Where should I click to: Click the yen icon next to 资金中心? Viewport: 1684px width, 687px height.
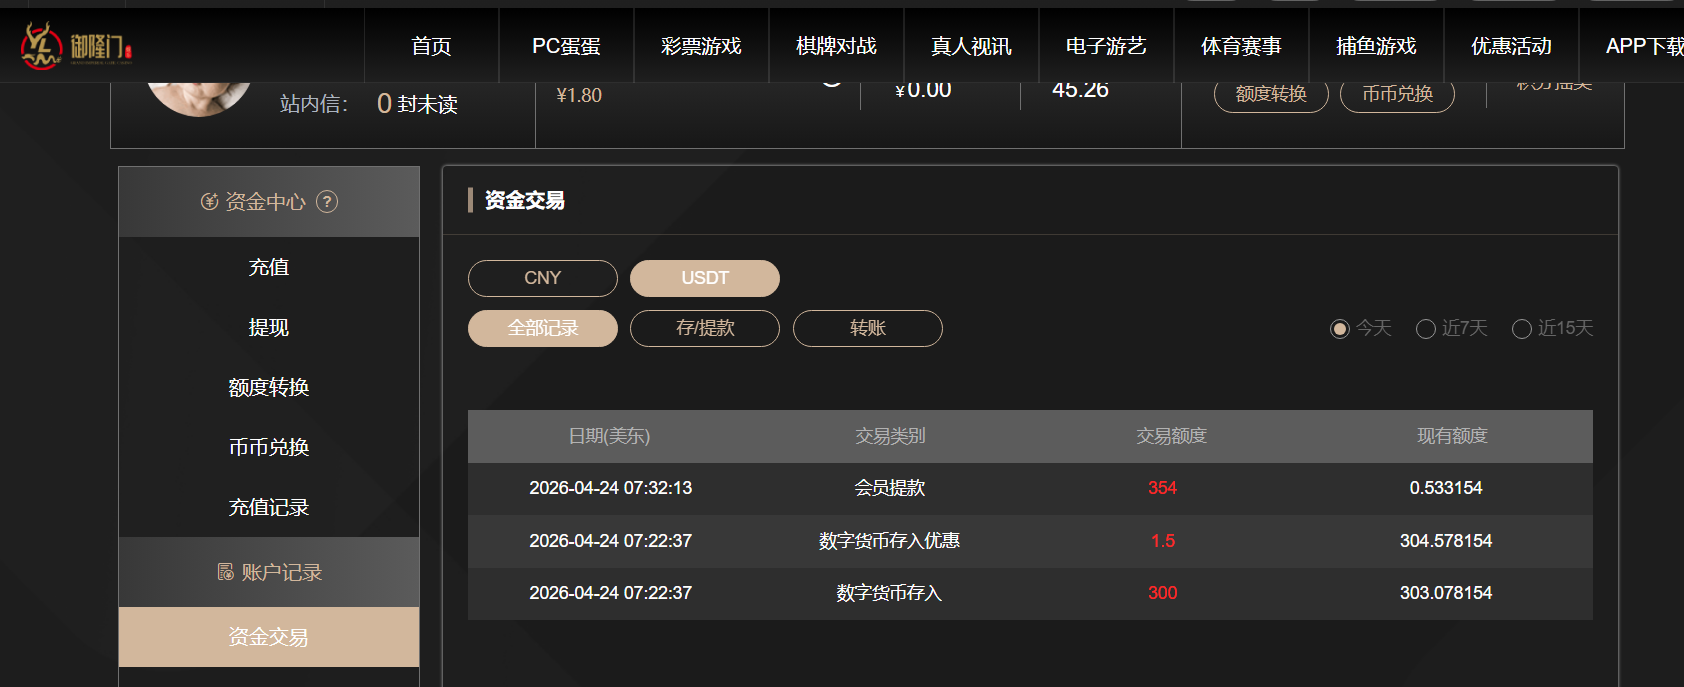point(209,202)
